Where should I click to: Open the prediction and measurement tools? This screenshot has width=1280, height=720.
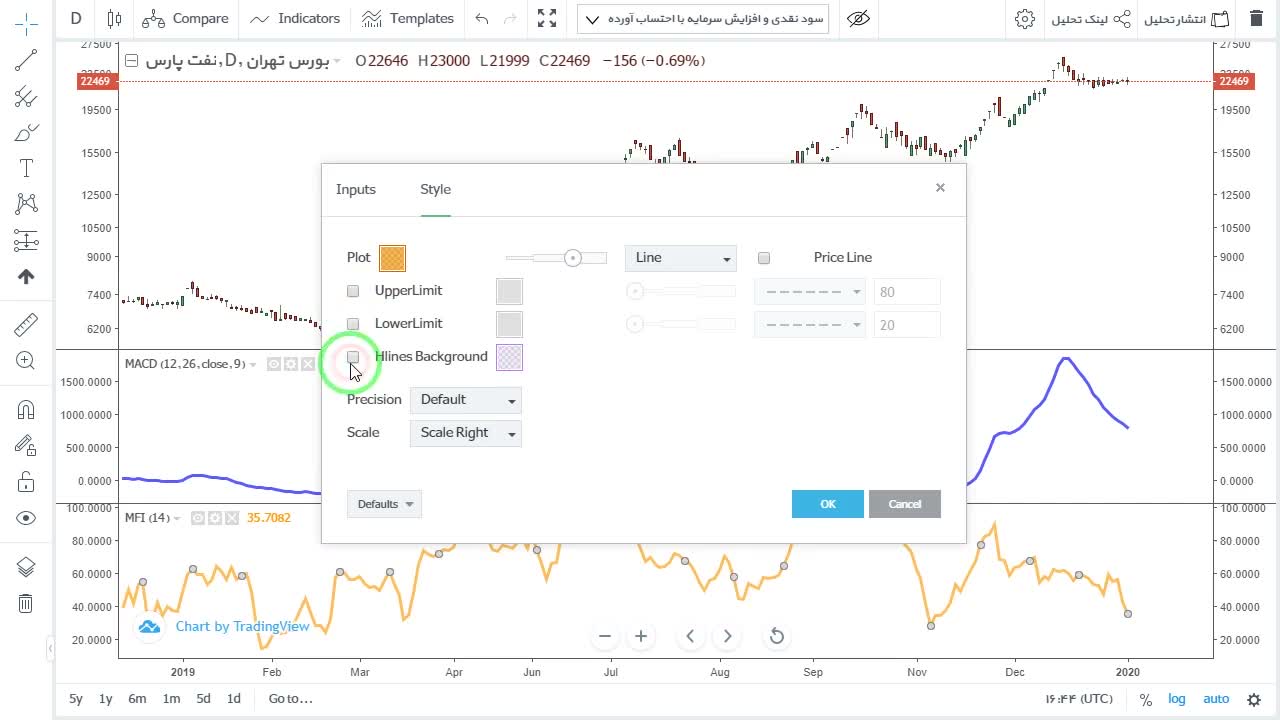point(26,240)
